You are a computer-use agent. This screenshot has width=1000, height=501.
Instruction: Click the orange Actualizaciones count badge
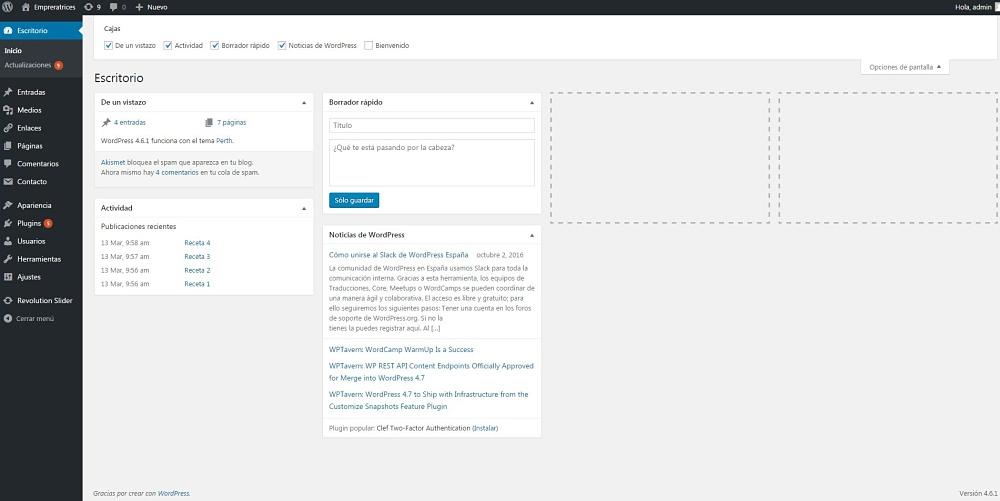click(x=58, y=66)
